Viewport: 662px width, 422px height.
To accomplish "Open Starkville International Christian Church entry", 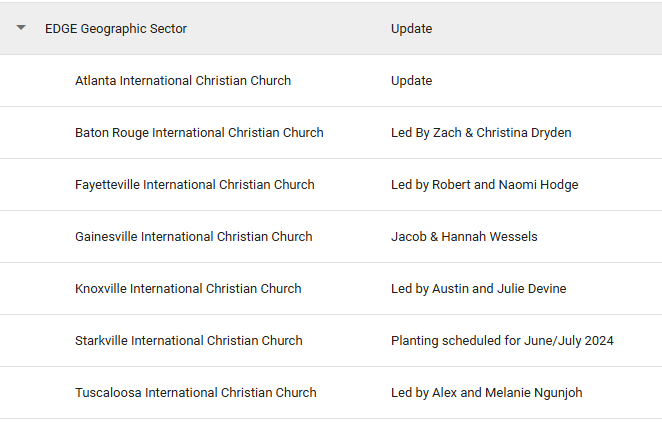I will tap(189, 341).
